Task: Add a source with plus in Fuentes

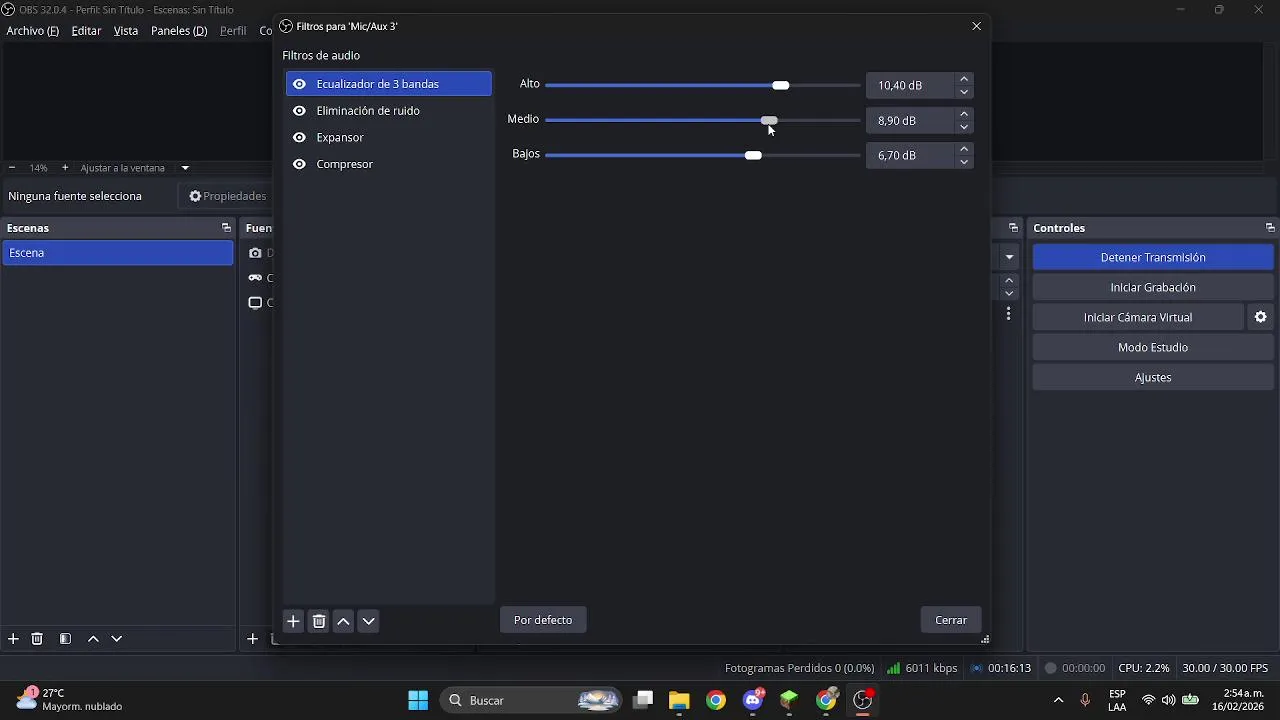Action: (253, 639)
